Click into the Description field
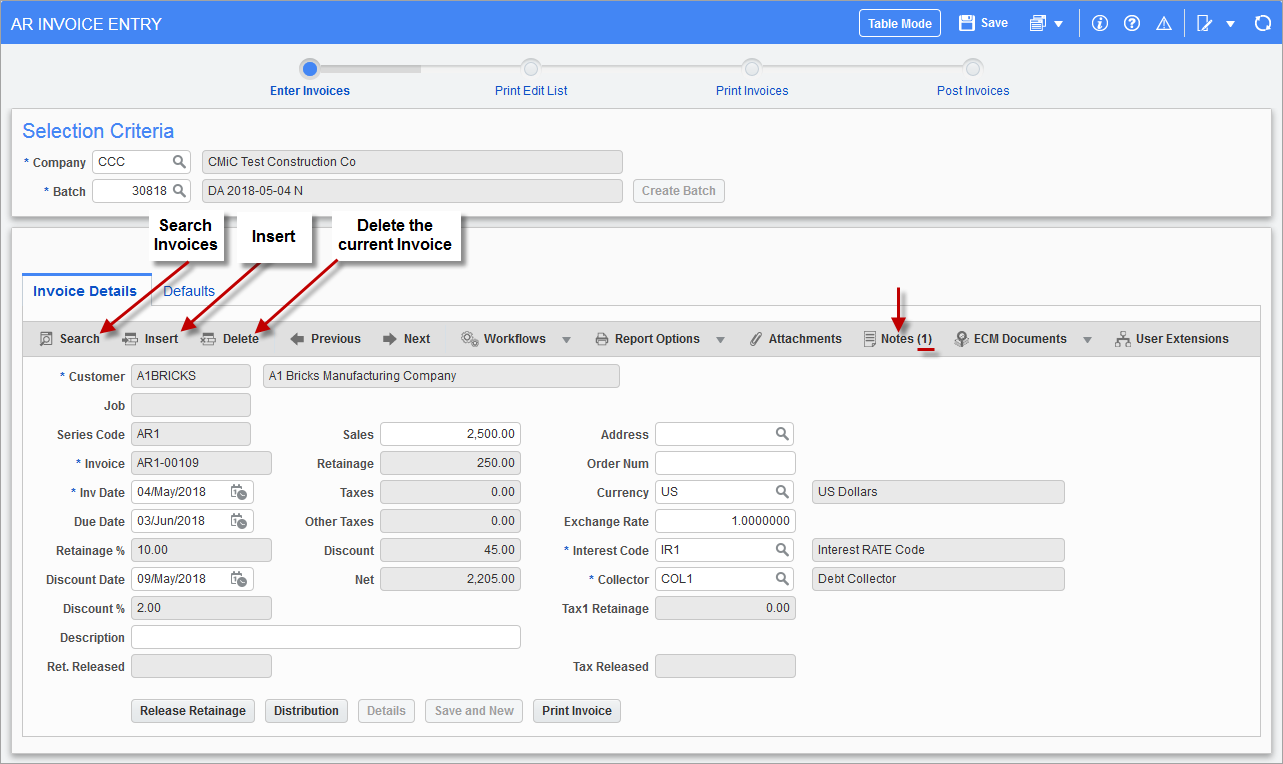Viewport: 1283px width, 764px height. click(326, 637)
